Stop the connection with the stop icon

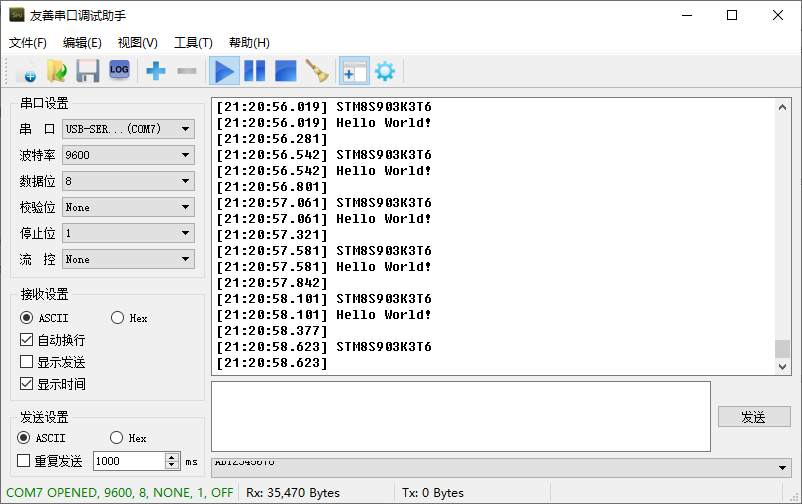pyautogui.click(x=285, y=71)
